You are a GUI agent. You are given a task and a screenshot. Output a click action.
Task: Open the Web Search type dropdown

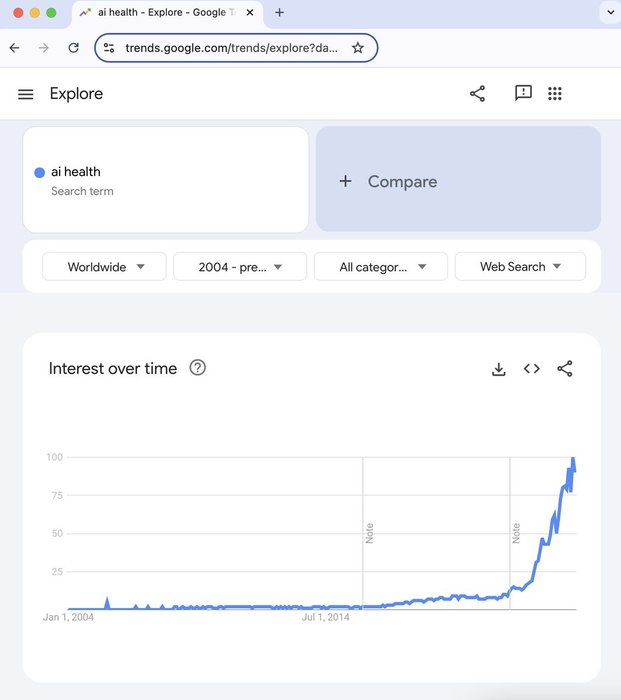519,267
